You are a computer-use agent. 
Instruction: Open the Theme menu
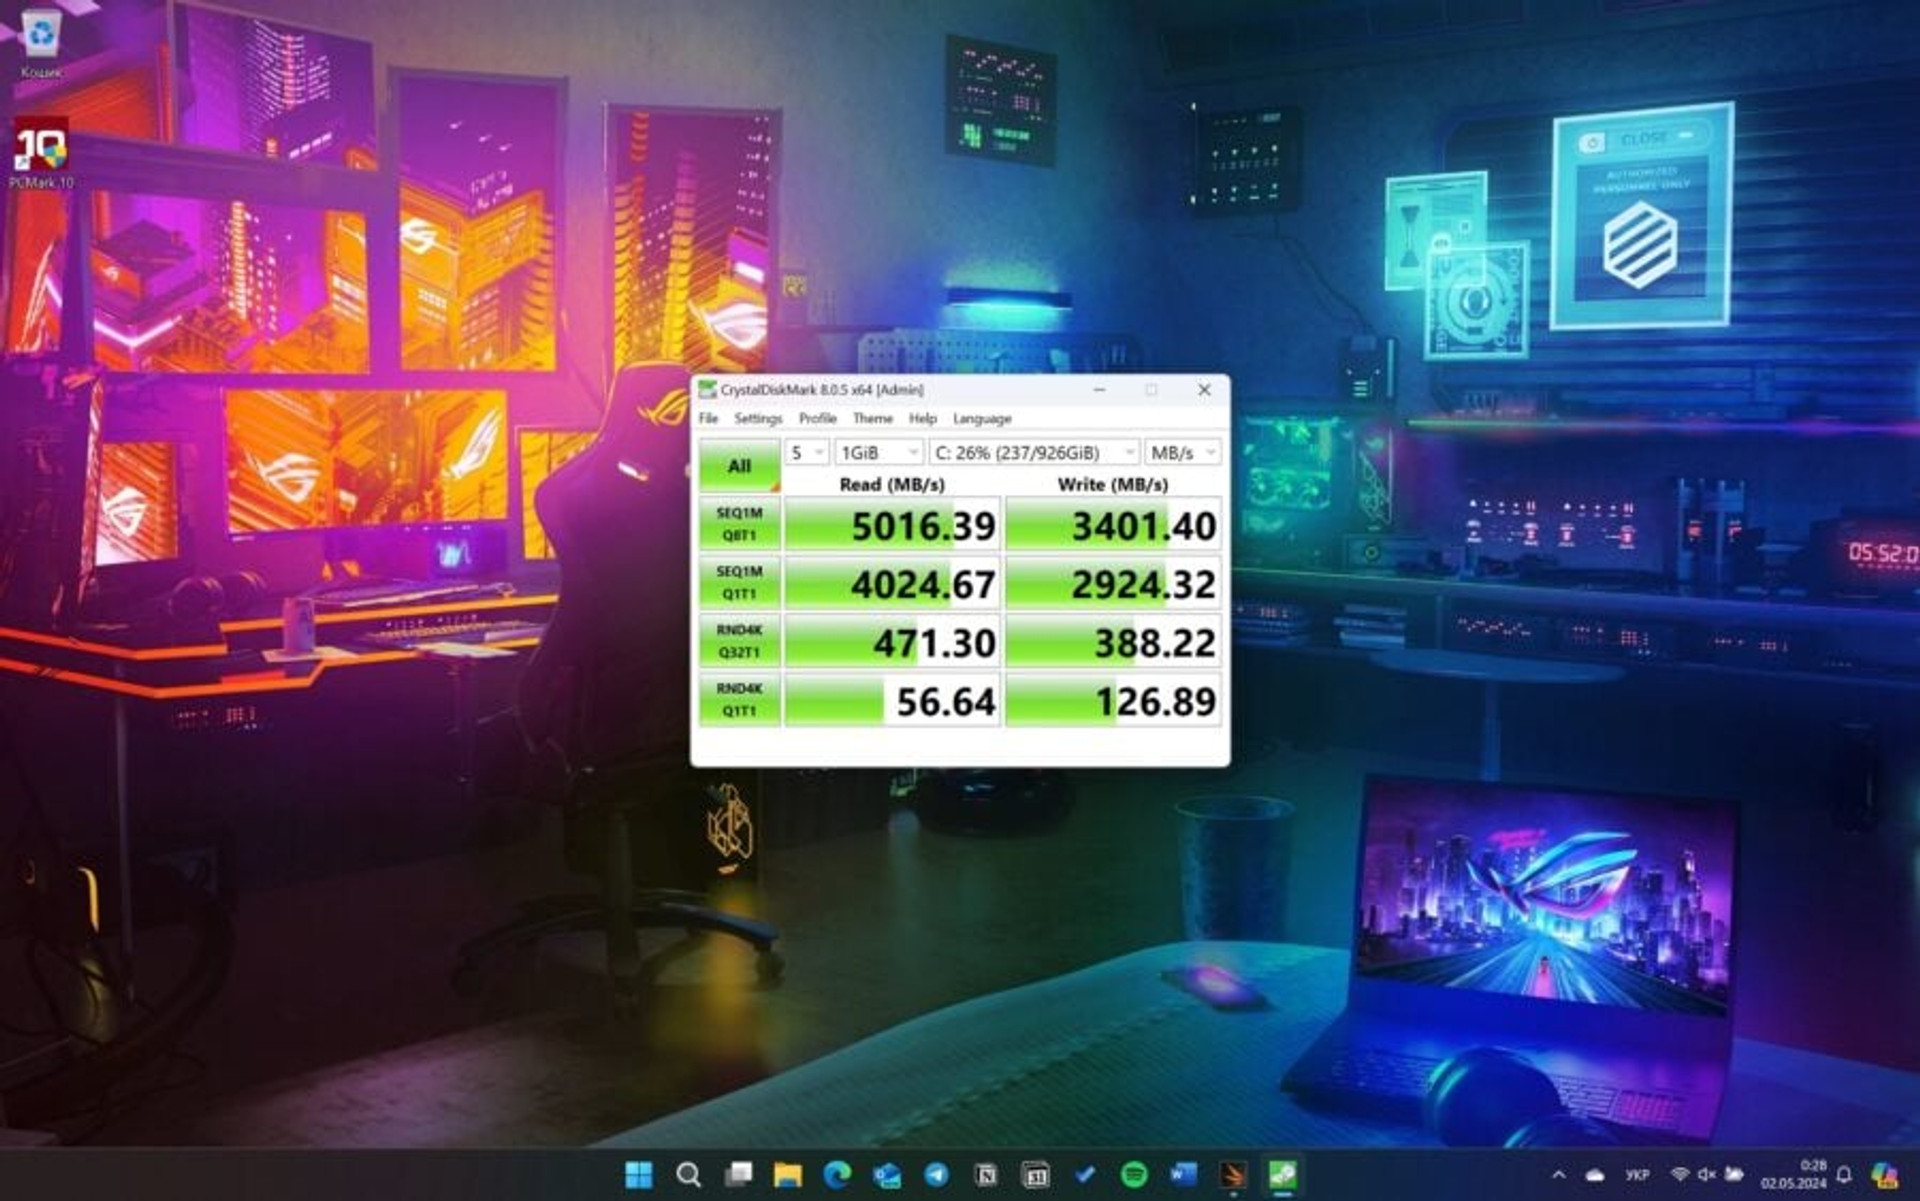(x=872, y=418)
